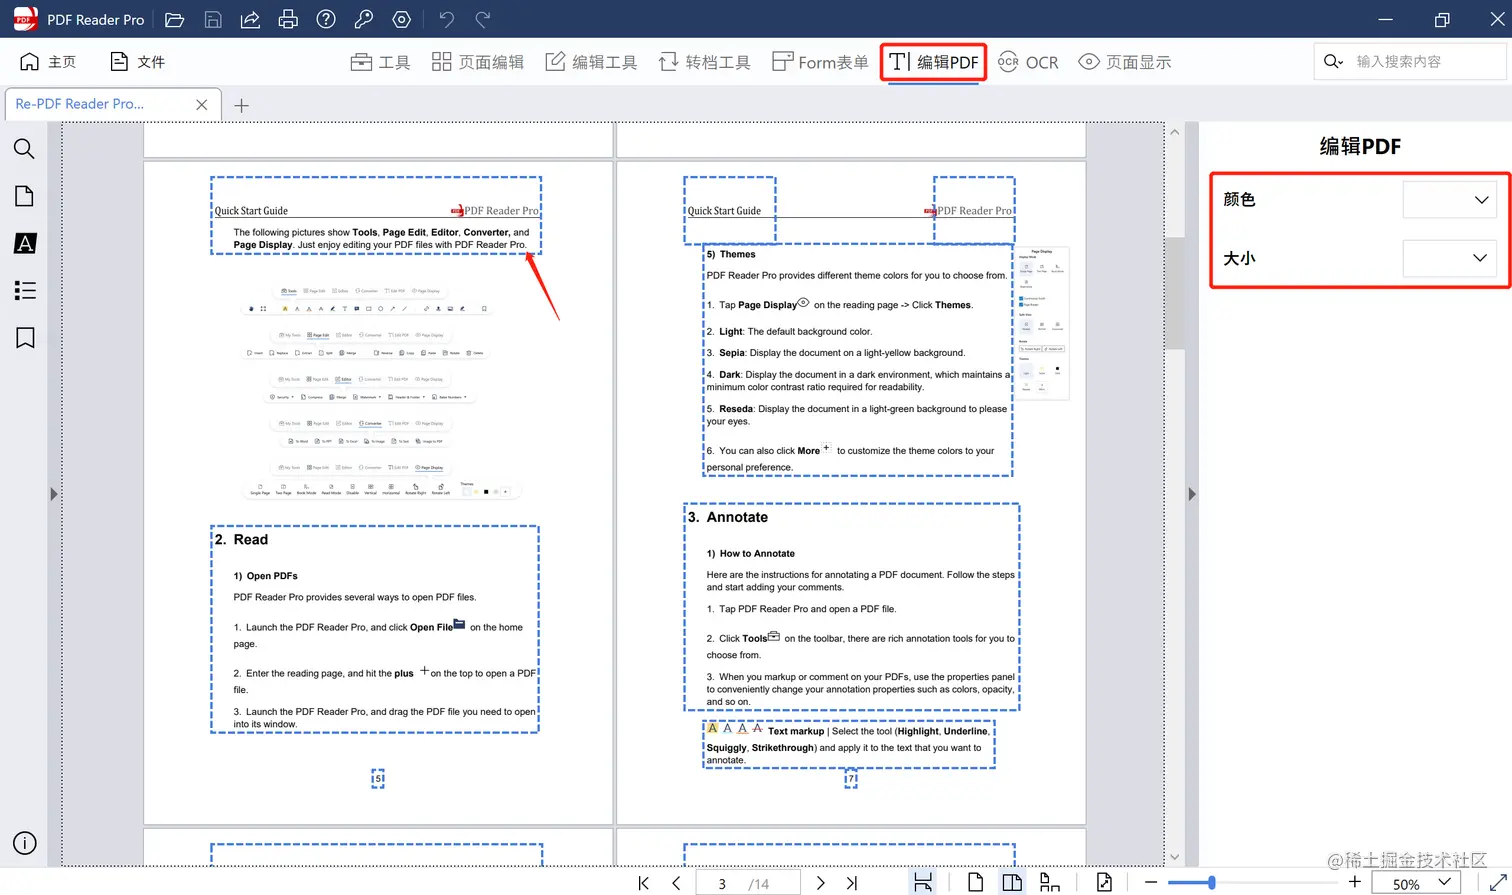Click the undo arrow icon
Image resolution: width=1512 pixels, height=895 pixels.
(x=445, y=19)
